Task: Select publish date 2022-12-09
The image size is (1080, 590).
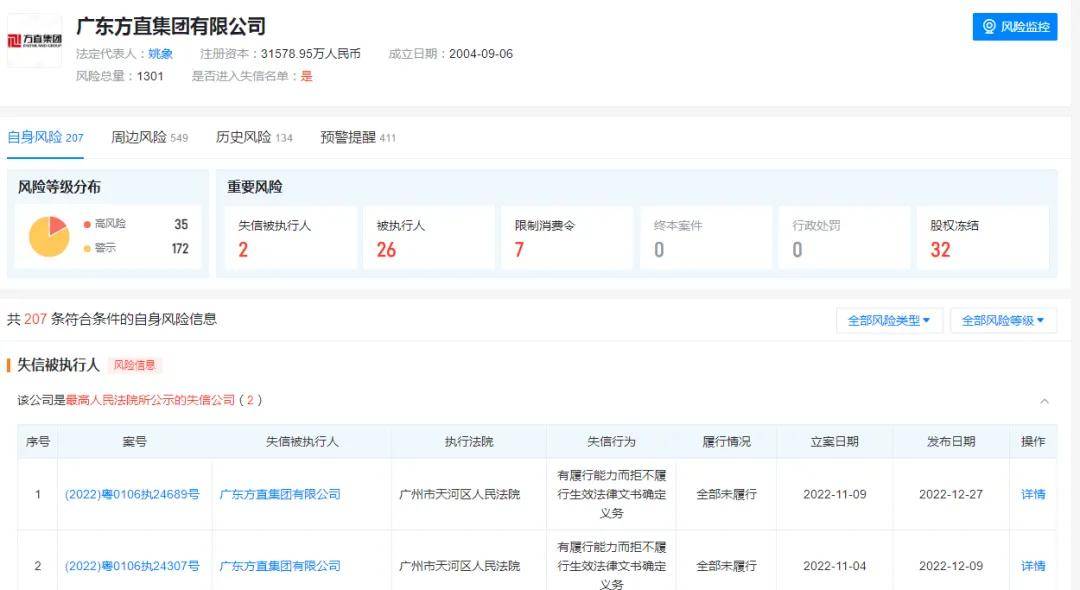Action: tap(951, 566)
